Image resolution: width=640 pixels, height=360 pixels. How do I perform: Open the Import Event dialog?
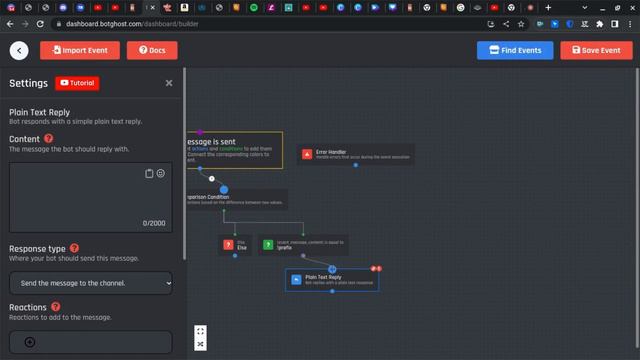[x=80, y=50]
